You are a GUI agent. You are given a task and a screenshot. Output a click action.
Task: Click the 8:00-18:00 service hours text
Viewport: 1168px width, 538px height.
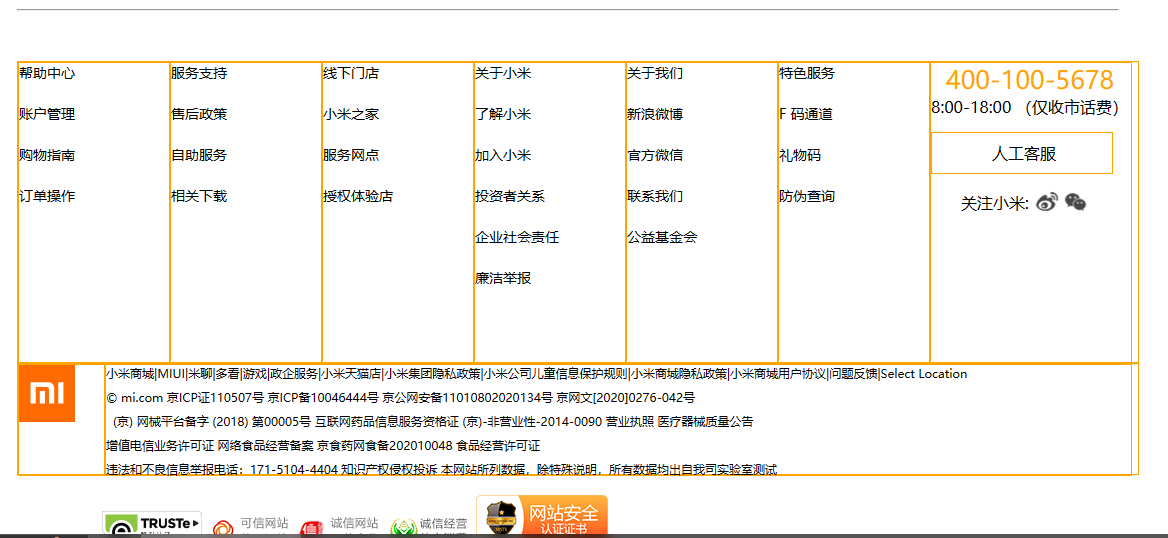pyautogui.click(x=1025, y=108)
